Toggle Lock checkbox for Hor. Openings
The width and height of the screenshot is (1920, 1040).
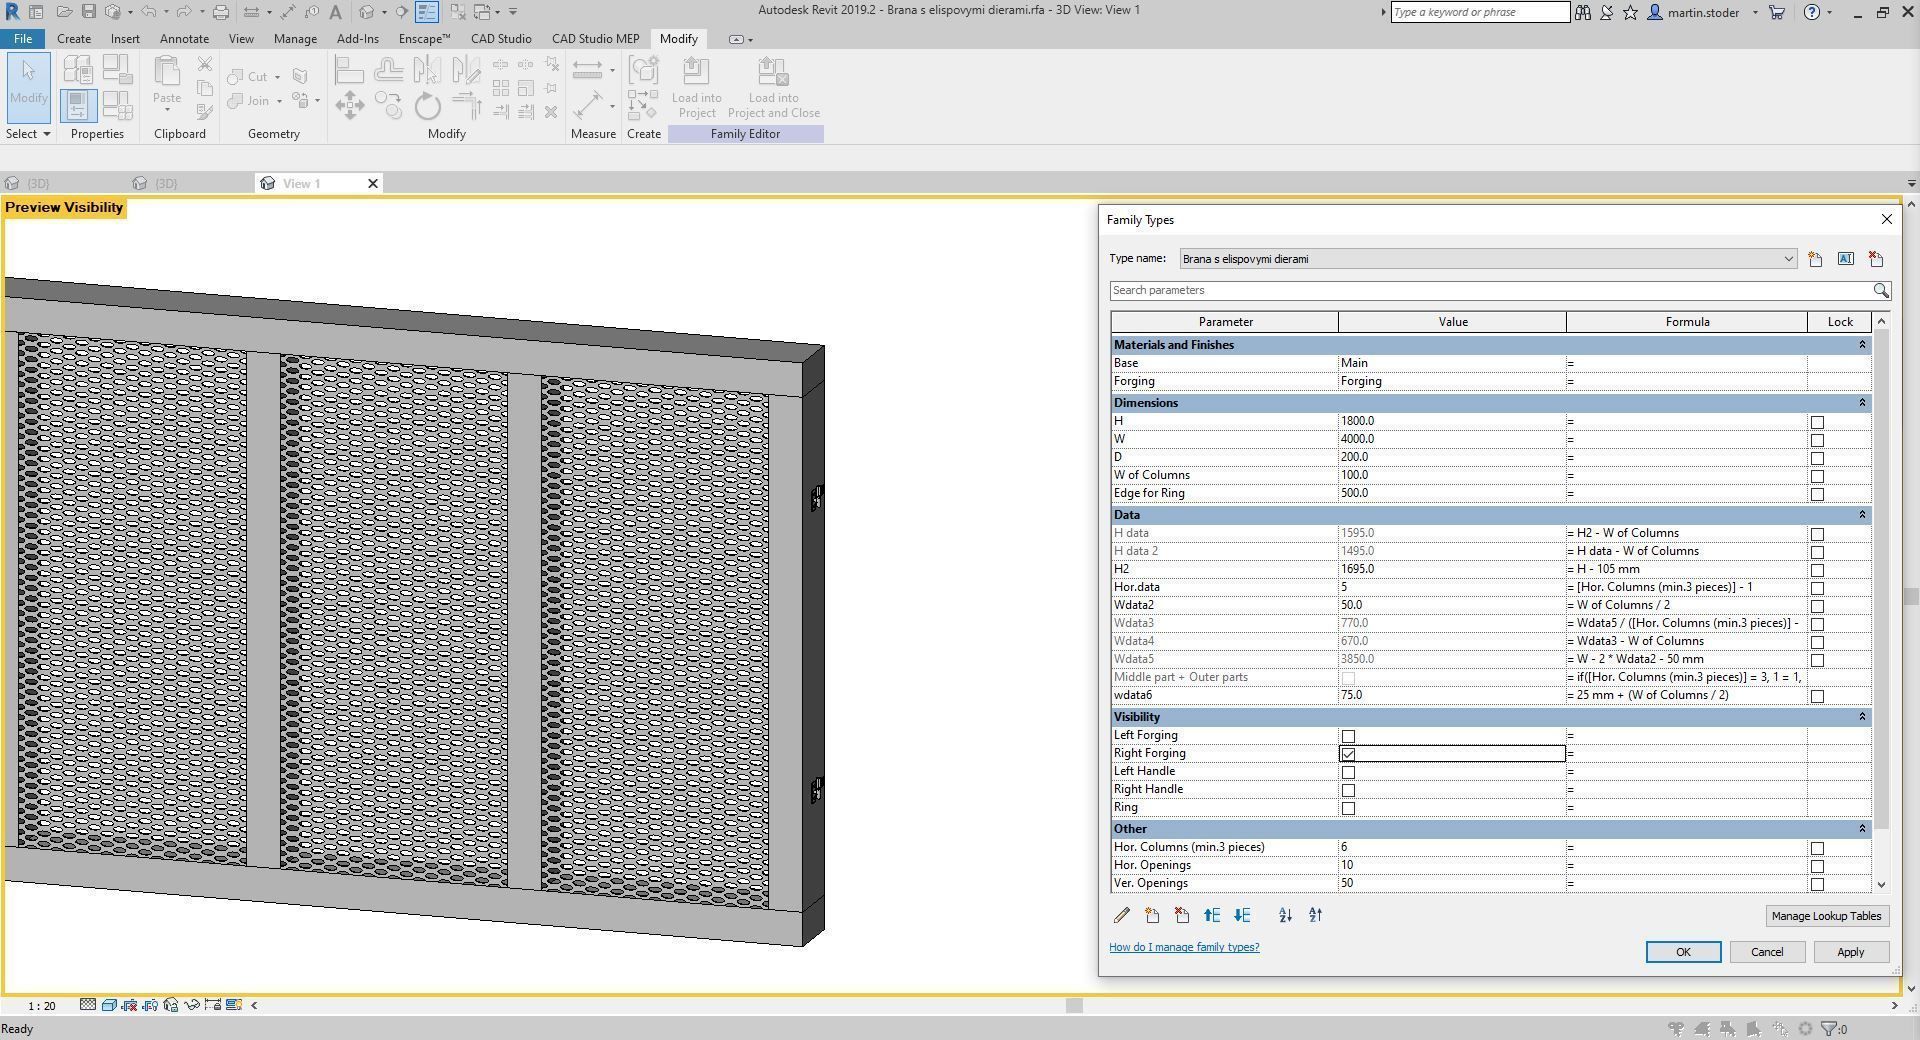tap(1817, 866)
